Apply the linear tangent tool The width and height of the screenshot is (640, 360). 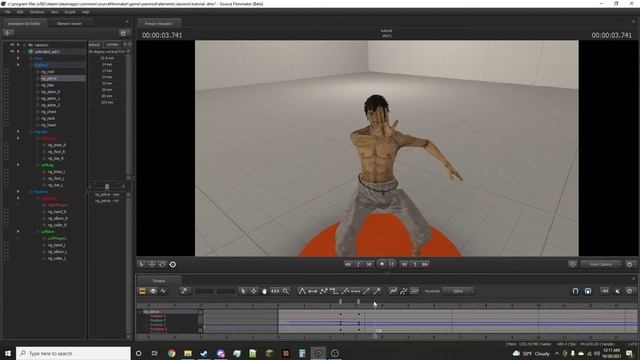pos(324,291)
